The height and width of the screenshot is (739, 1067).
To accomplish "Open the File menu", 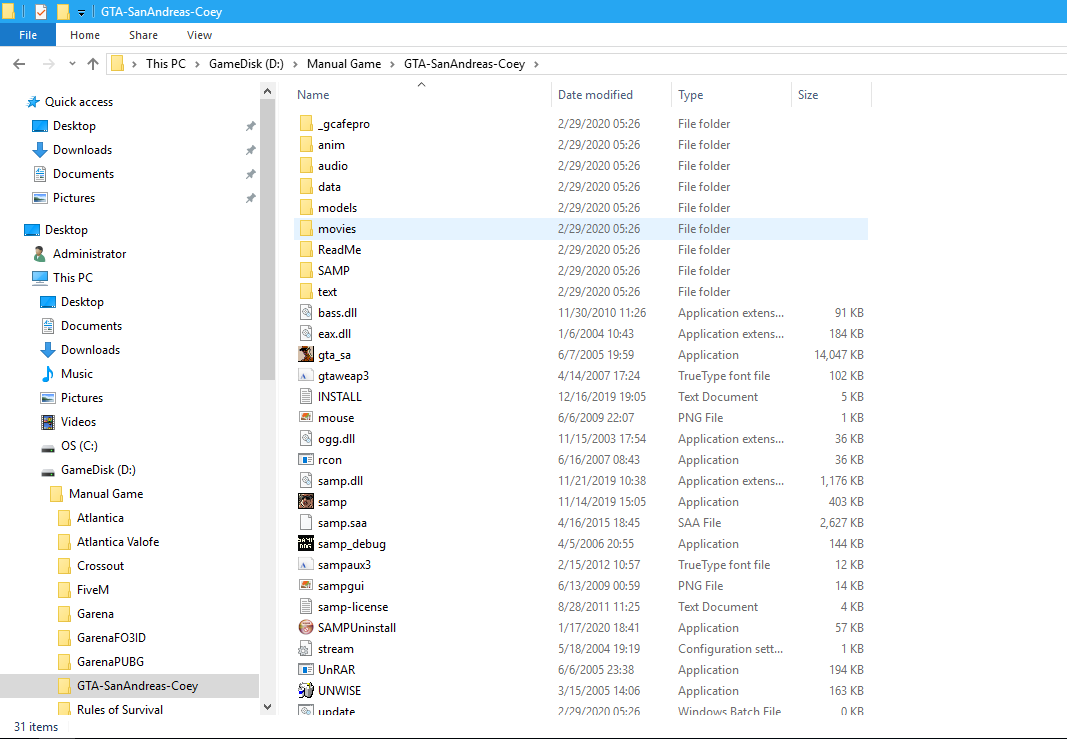I will 28,35.
